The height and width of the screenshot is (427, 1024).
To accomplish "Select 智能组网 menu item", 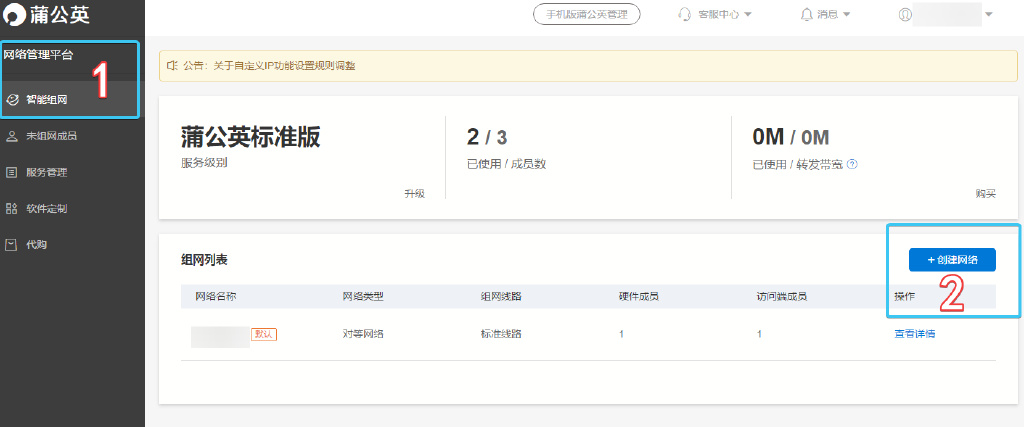I will [72, 100].
